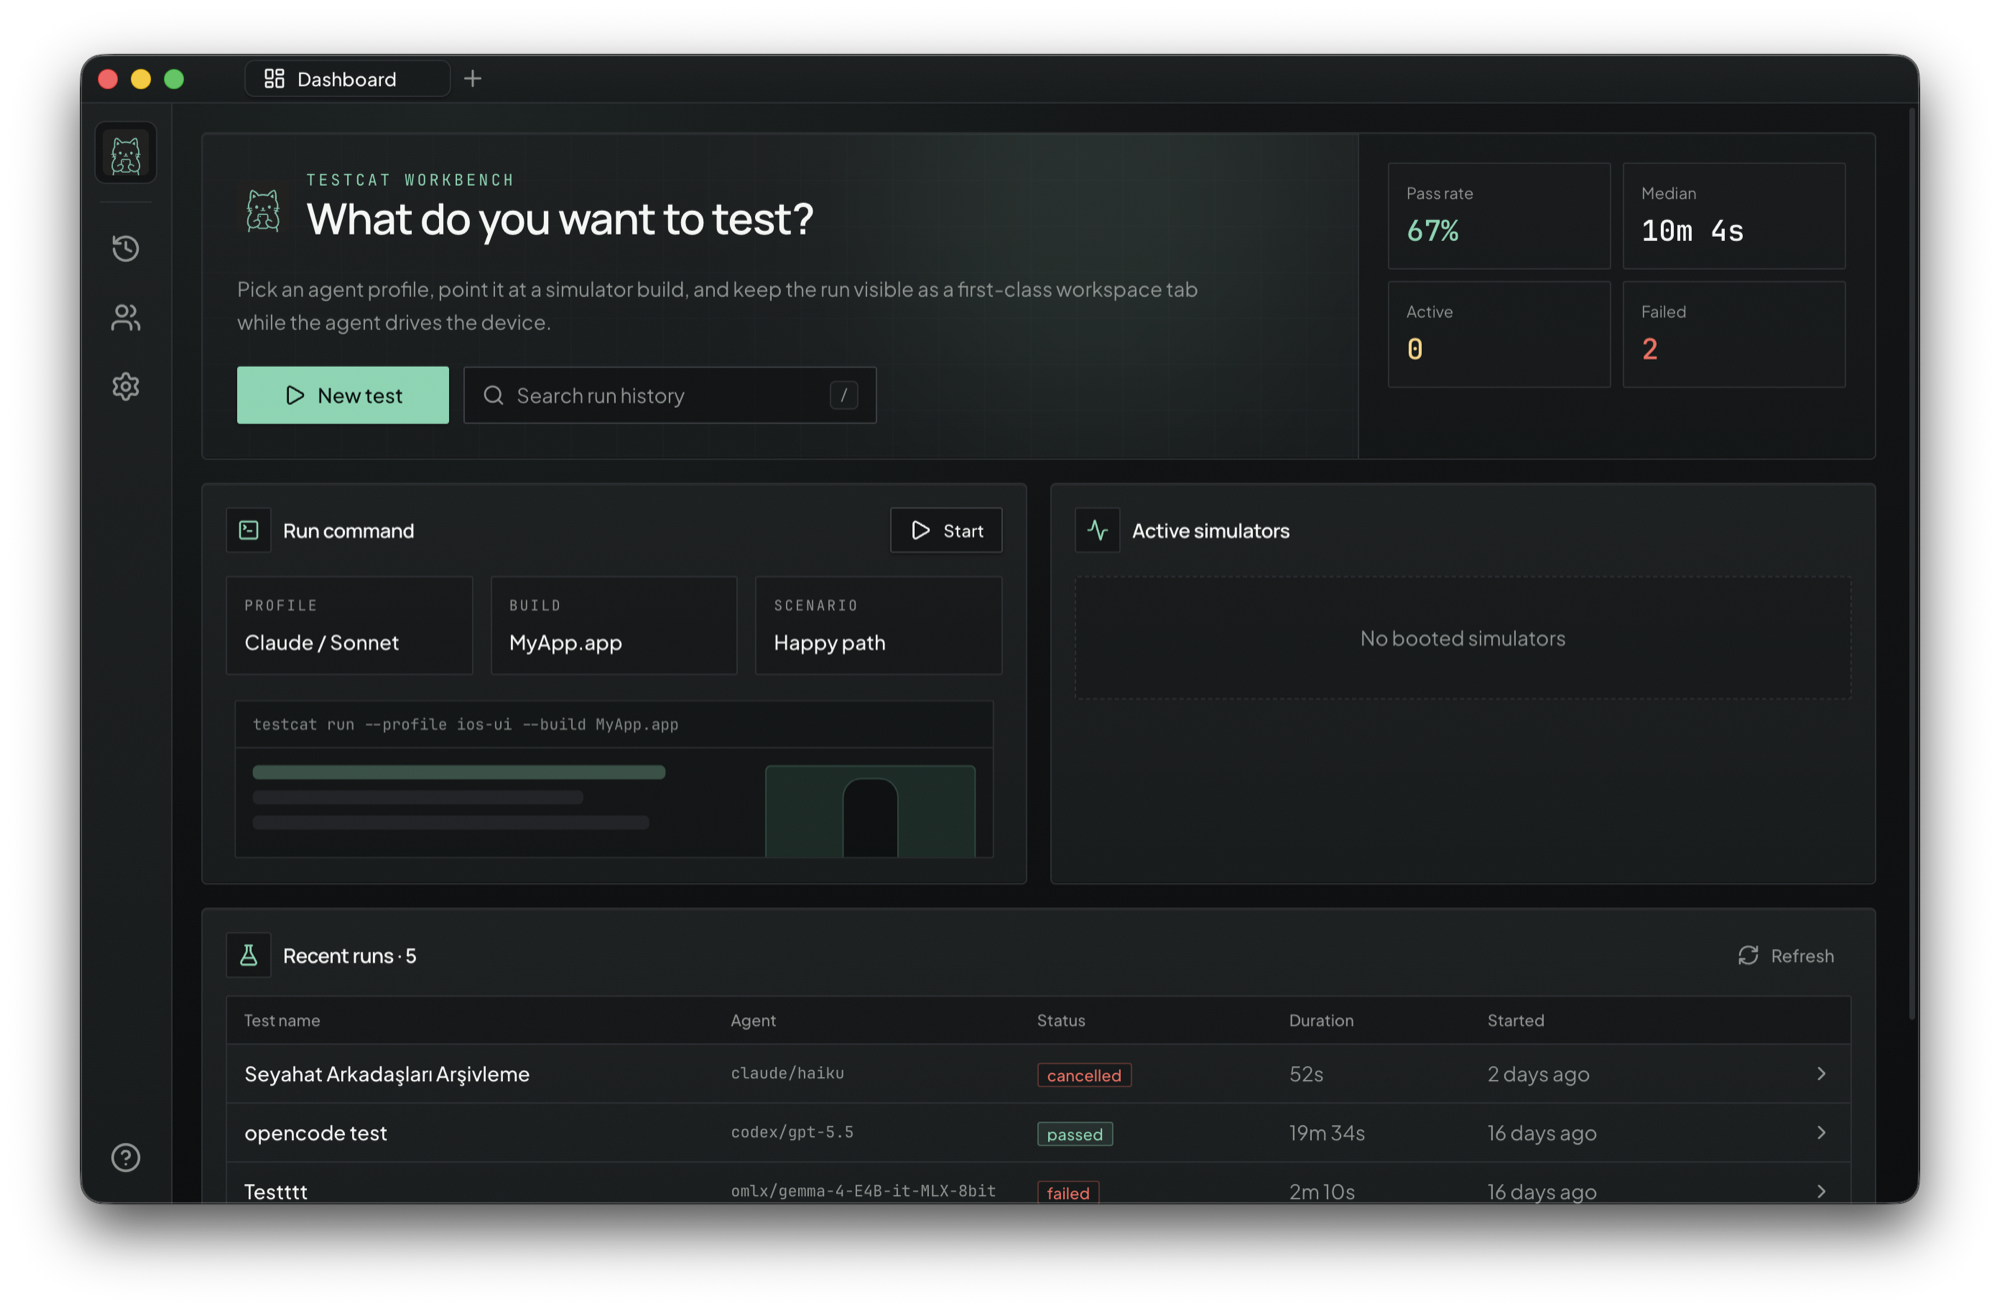Open the Build selector MyApp.app

coord(614,626)
